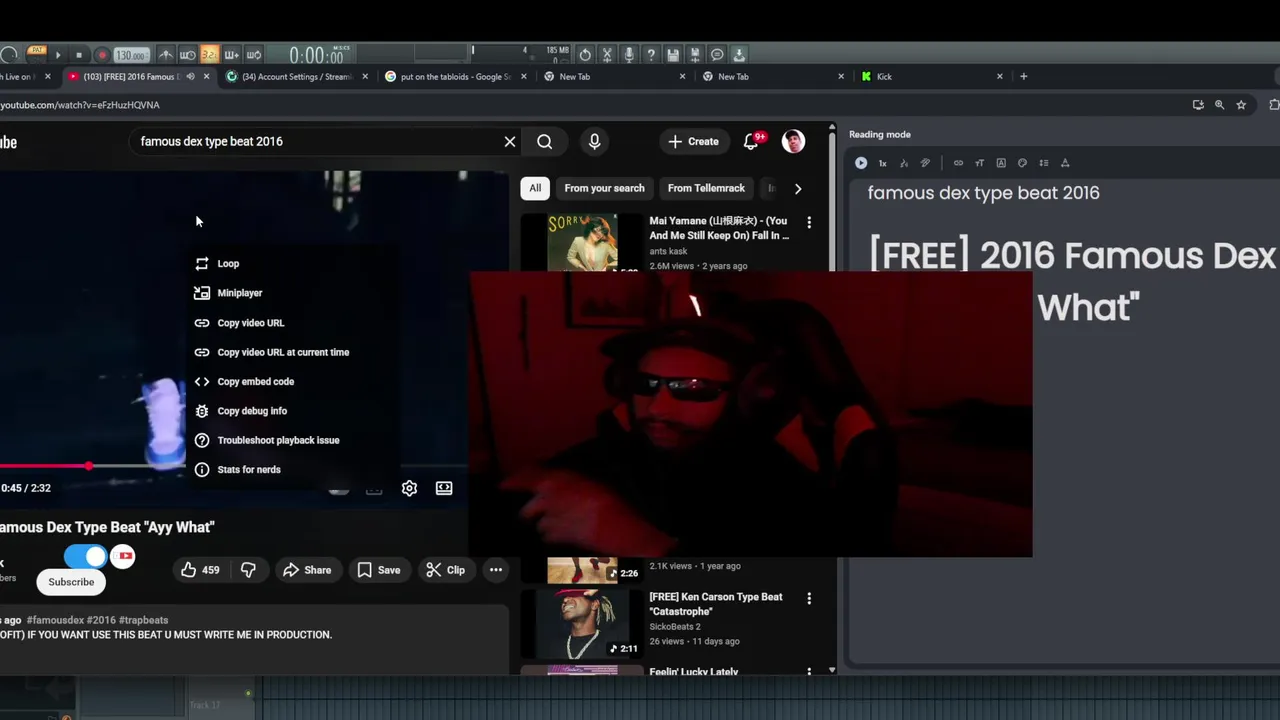Open FL Studio undo history icon
Viewport: 1280px width, 720px height.
pos(585,55)
